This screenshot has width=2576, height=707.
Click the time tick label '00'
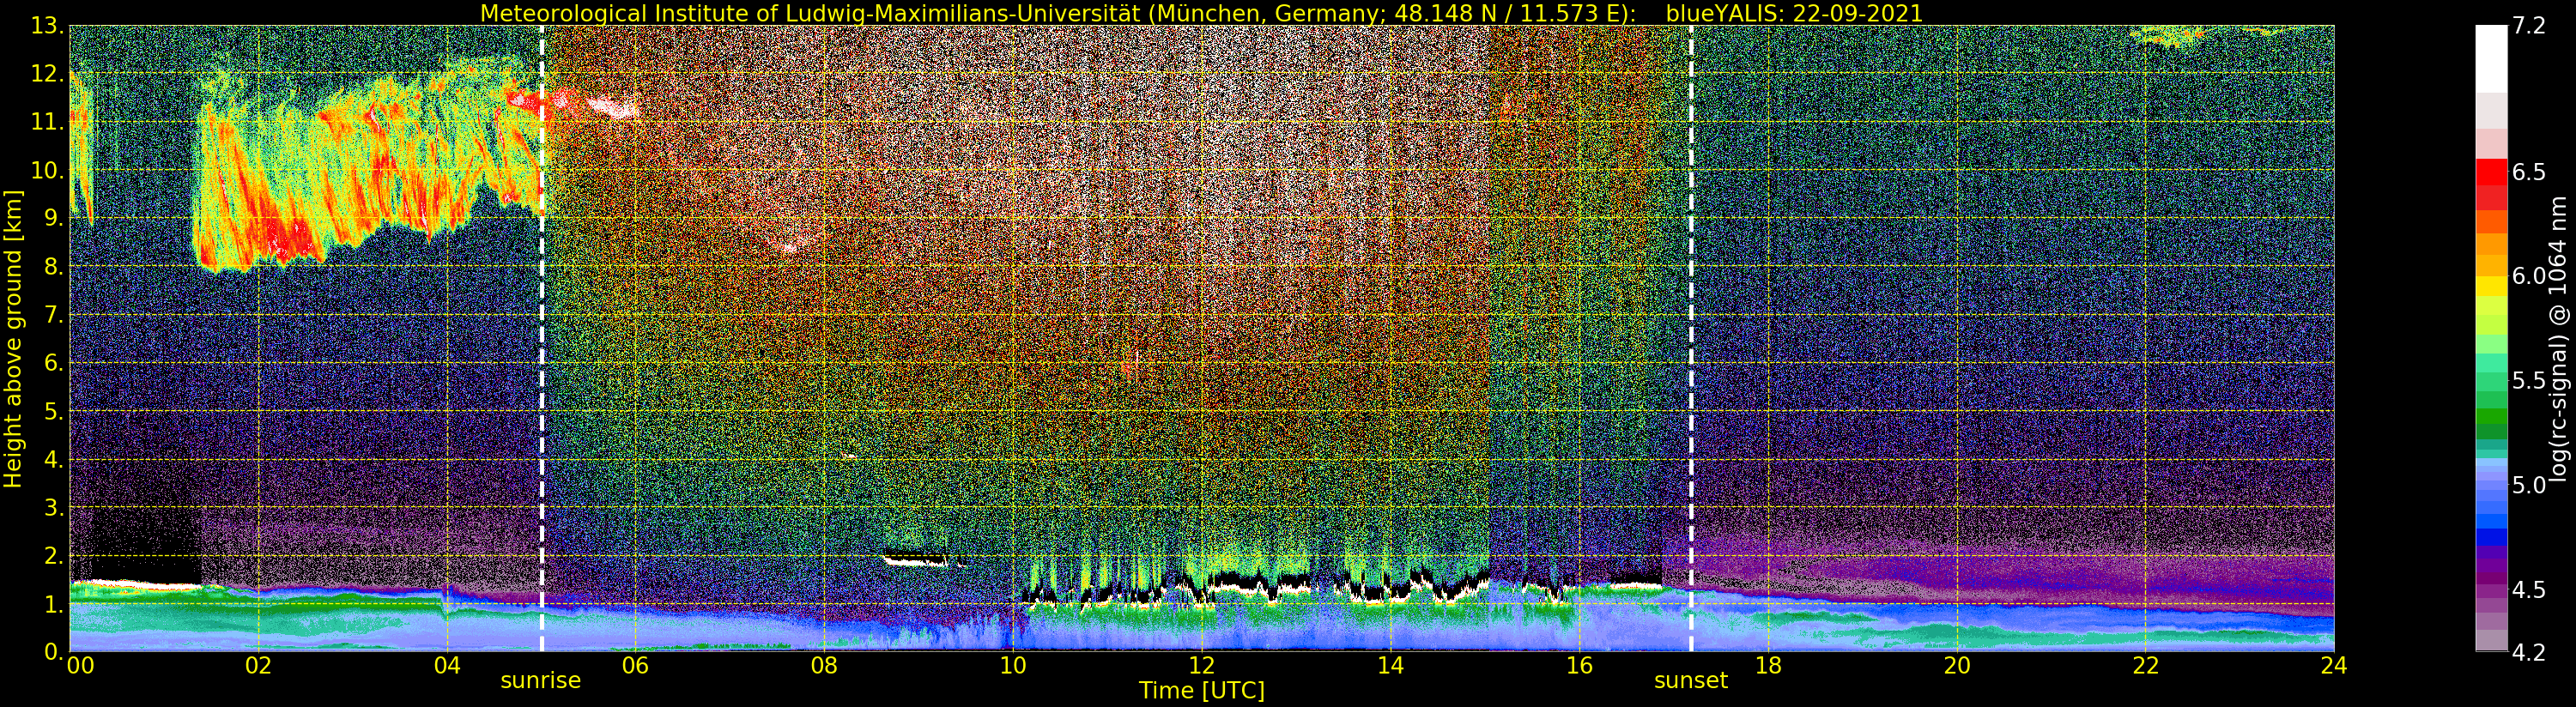click(x=80, y=666)
